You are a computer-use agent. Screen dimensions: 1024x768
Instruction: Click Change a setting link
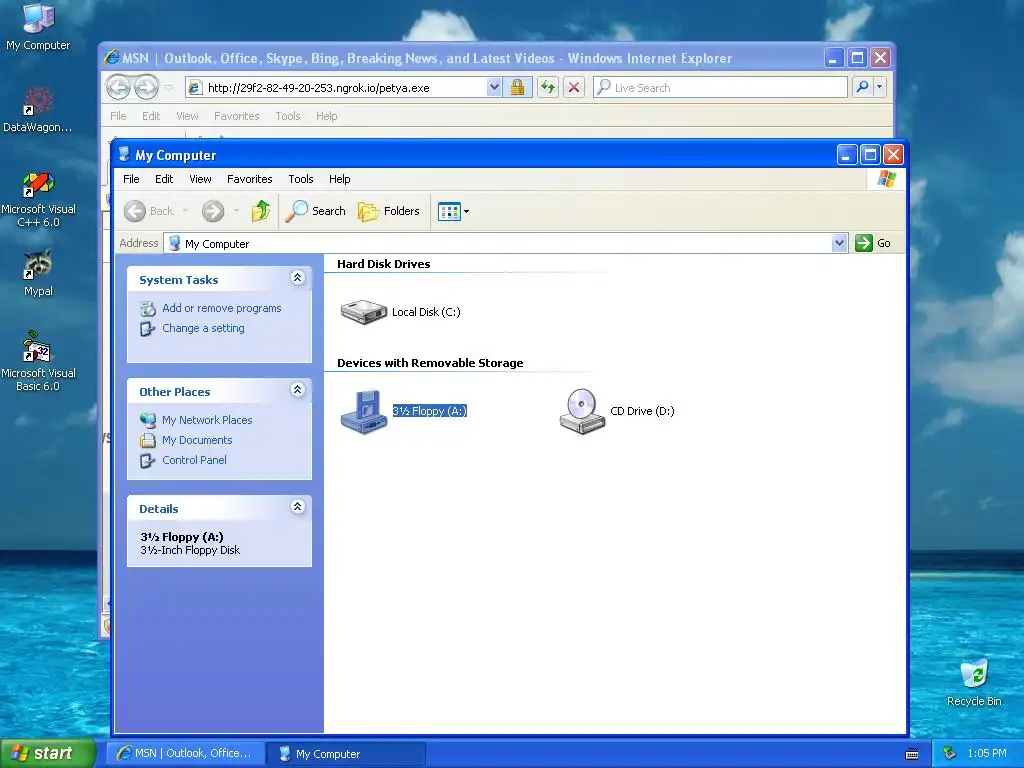[203, 328]
